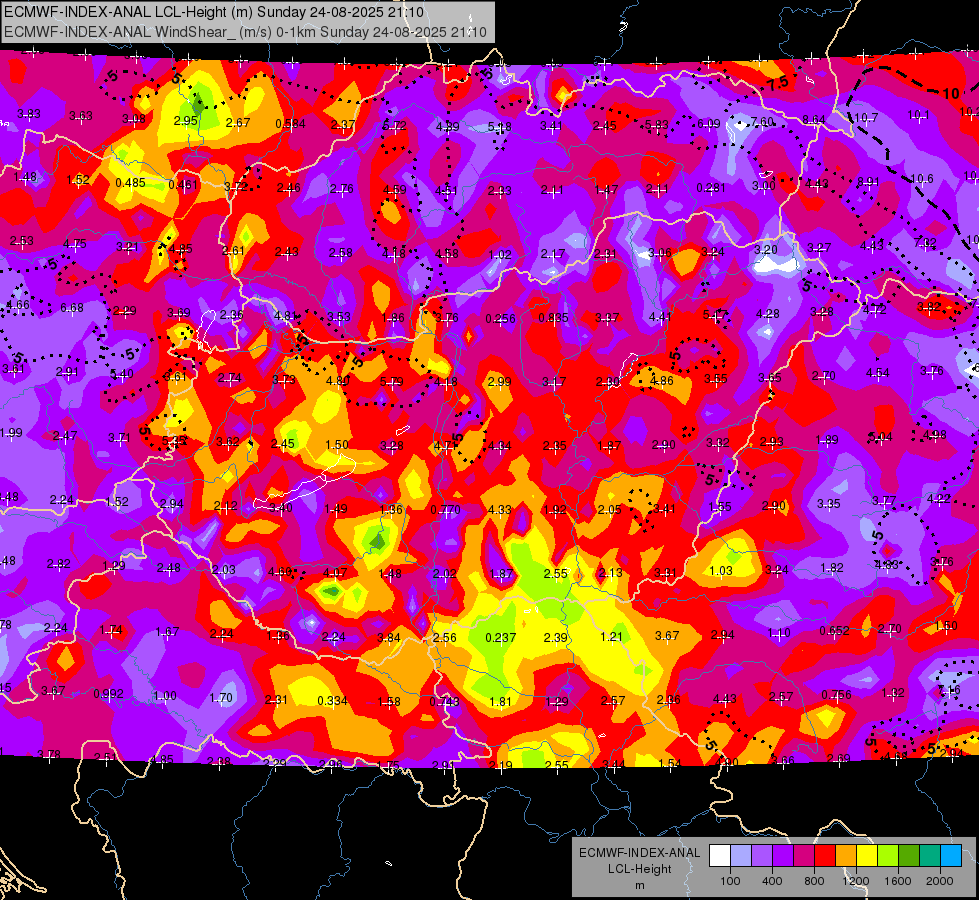Click the wind shear value 8.64

pos(814,119)
